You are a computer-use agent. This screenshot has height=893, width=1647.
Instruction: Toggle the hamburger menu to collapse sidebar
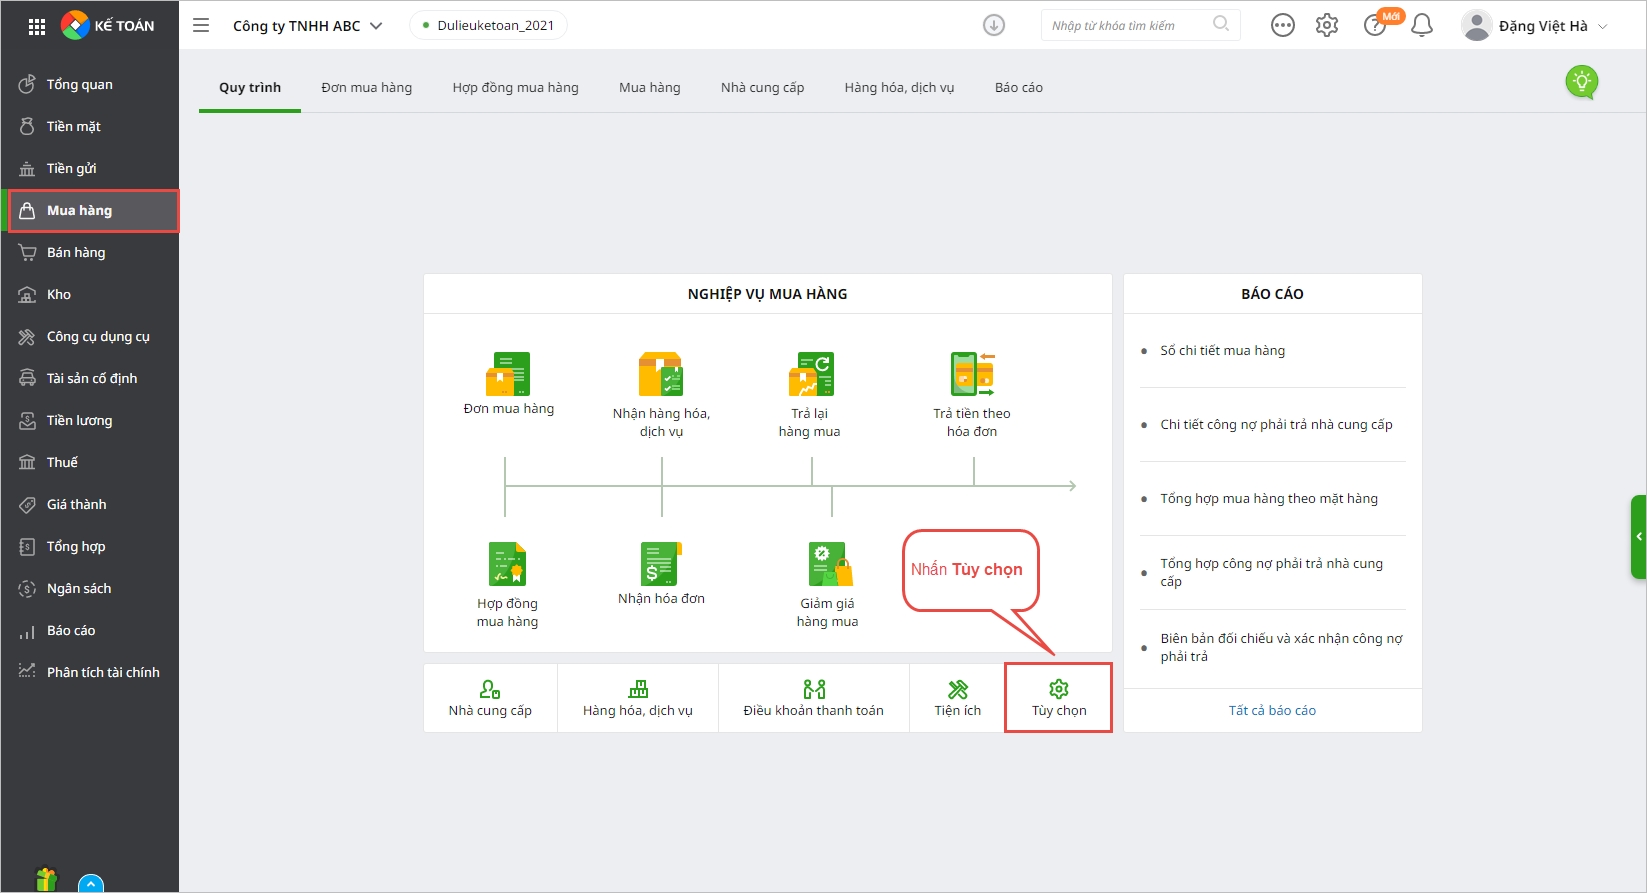(x=201, y=26)
